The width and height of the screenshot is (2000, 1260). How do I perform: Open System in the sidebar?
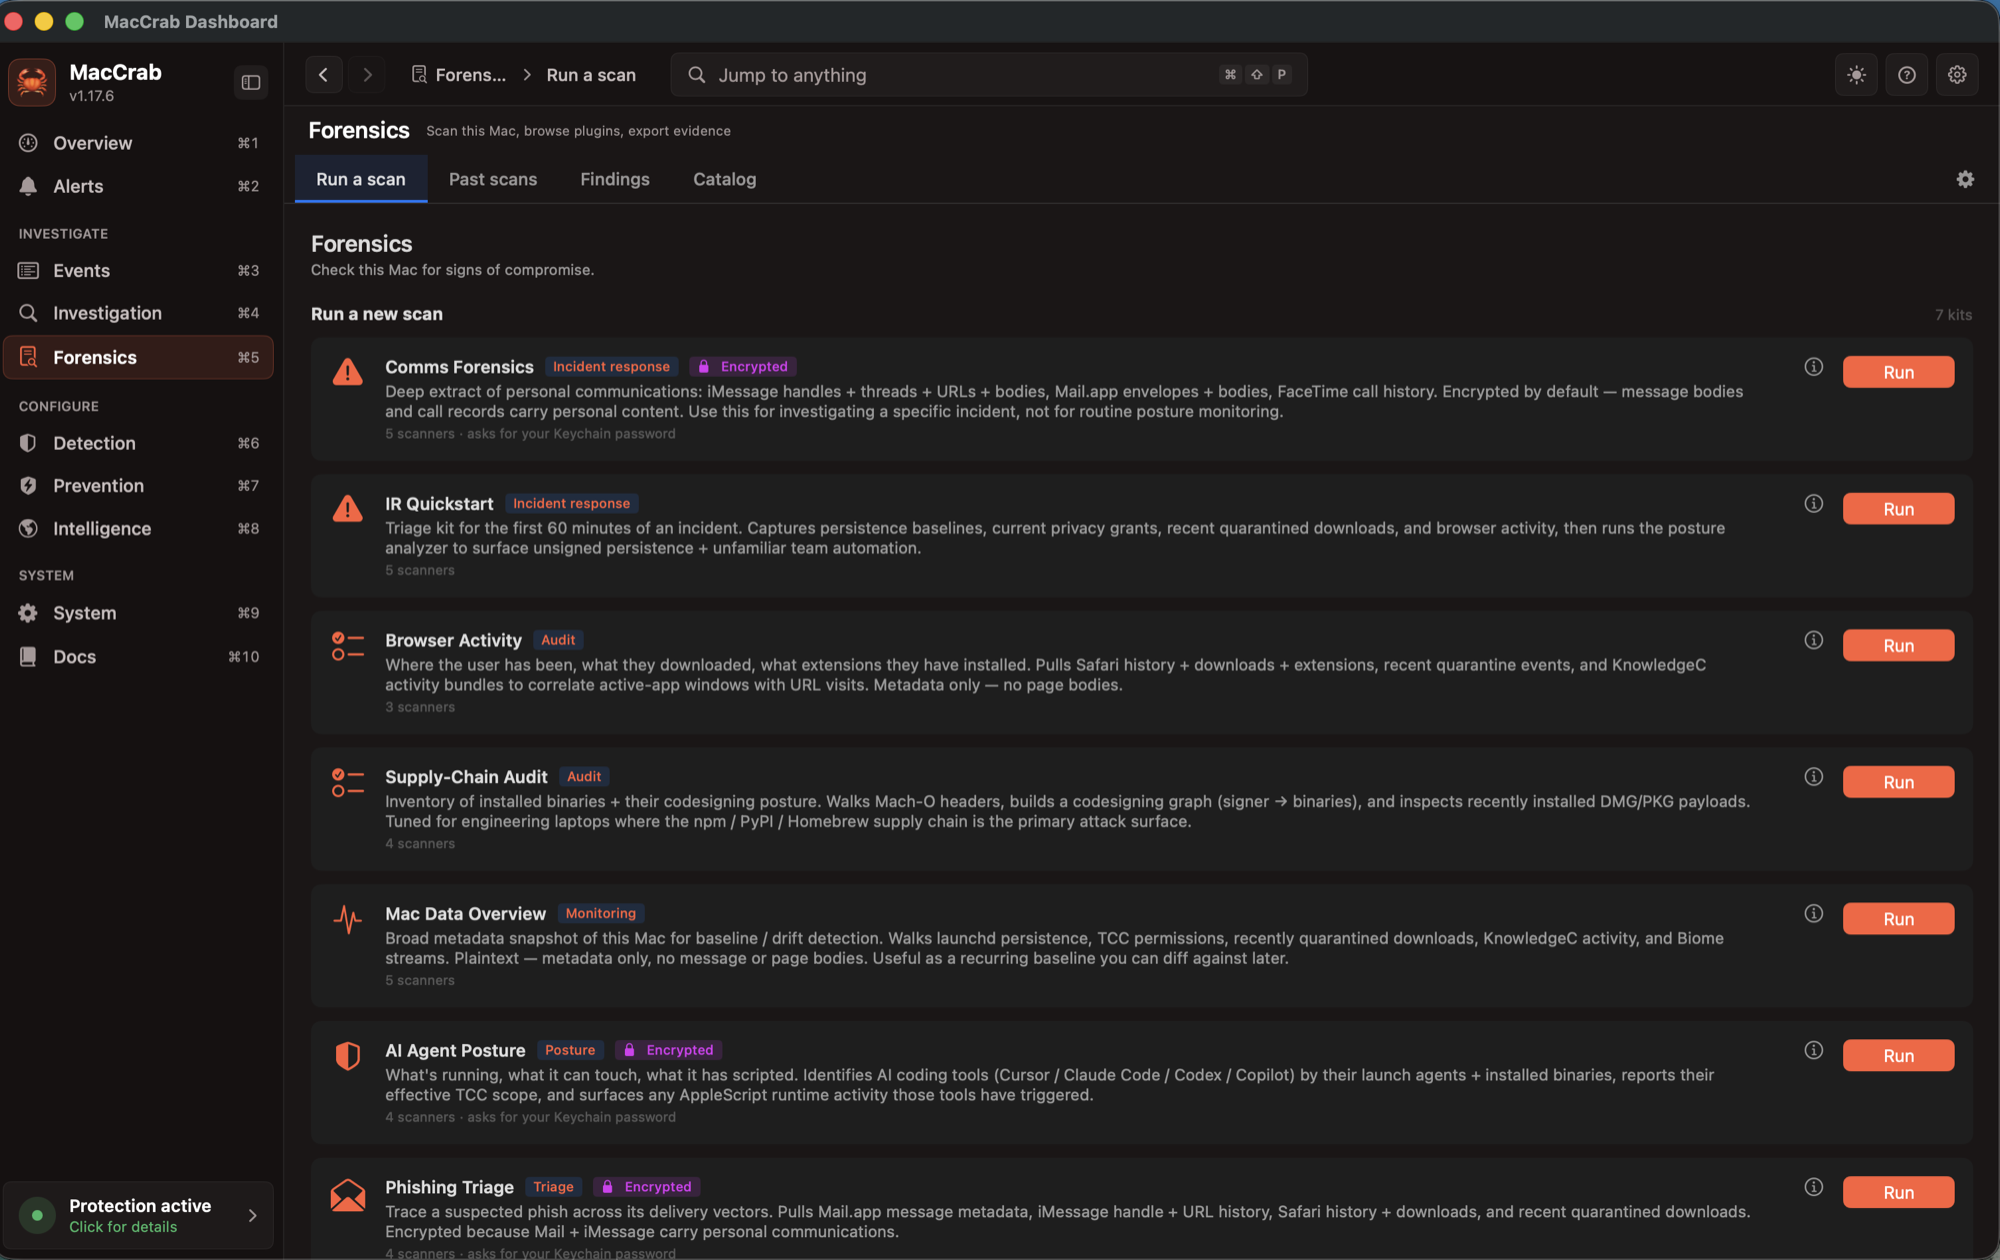138,613
